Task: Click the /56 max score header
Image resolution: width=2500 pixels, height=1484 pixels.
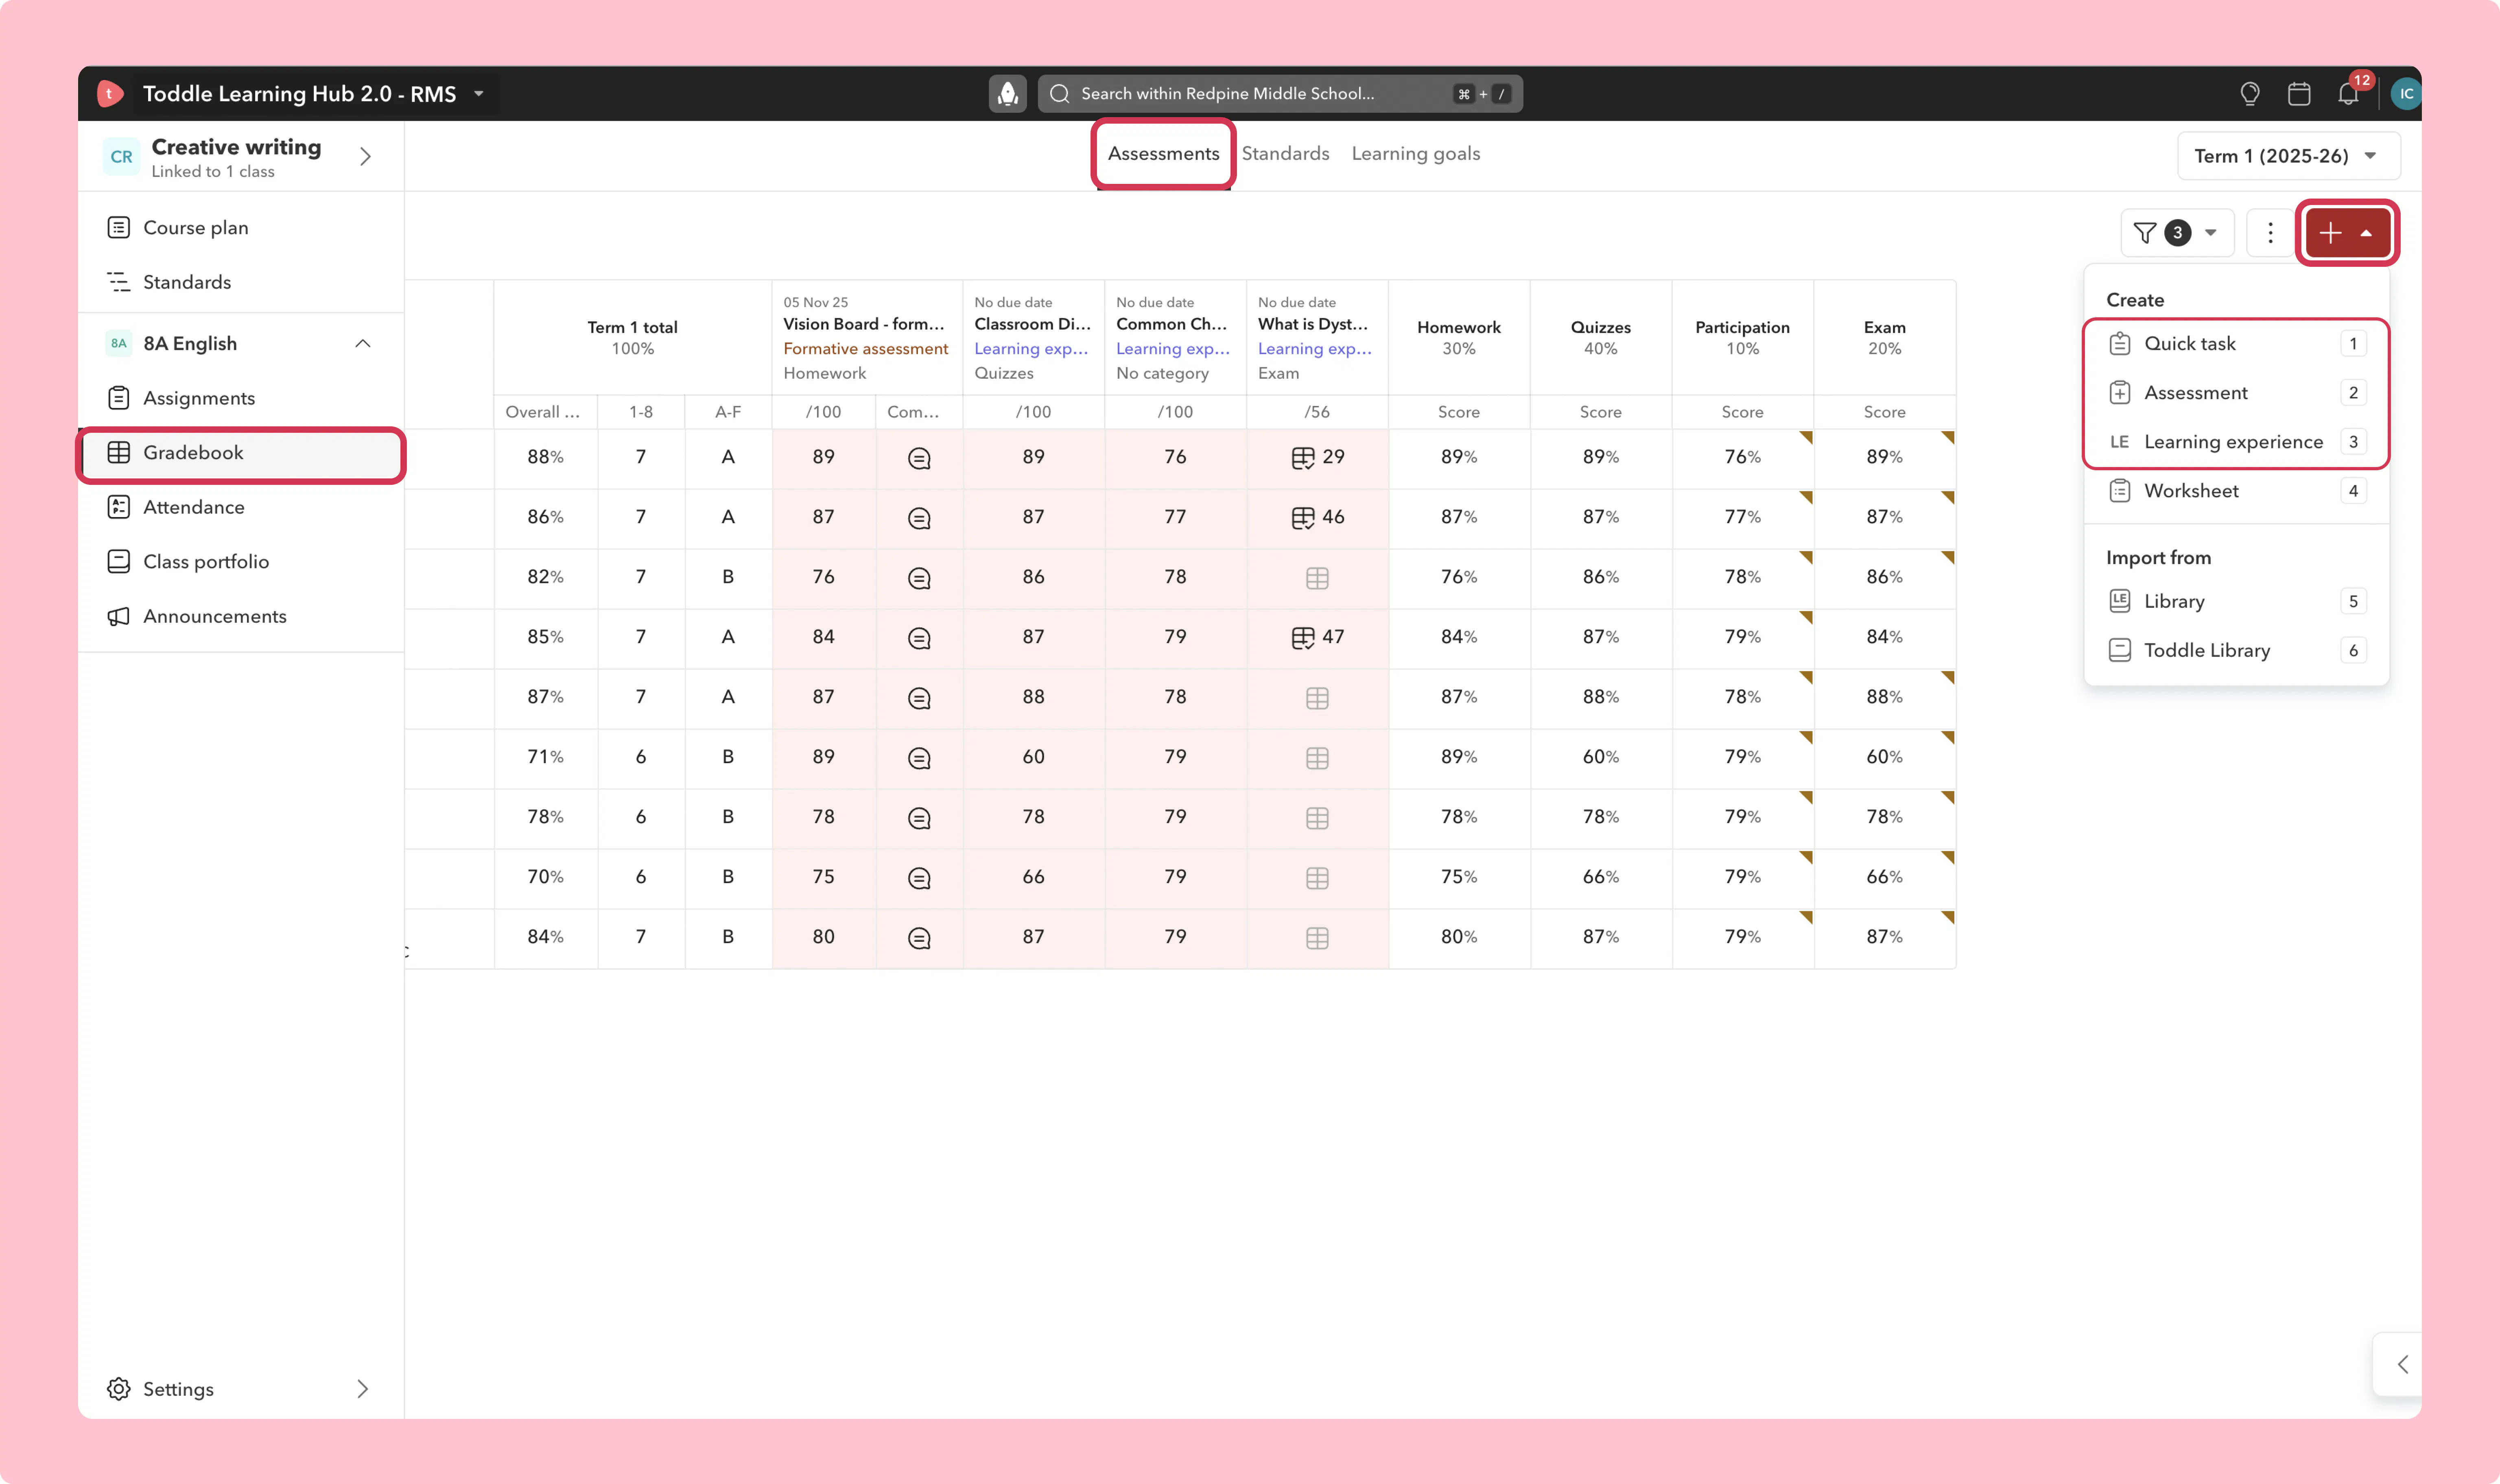Action: (x=1318, y=412)
